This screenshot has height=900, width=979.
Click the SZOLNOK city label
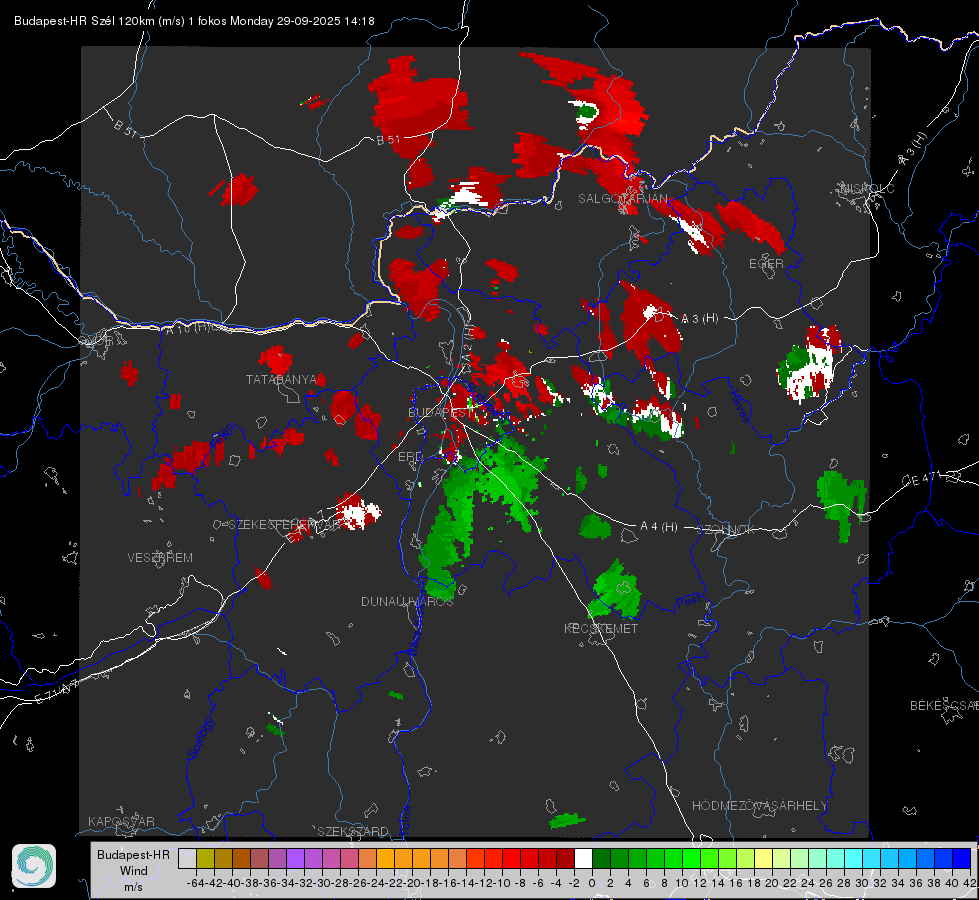[x=727, y=530]
